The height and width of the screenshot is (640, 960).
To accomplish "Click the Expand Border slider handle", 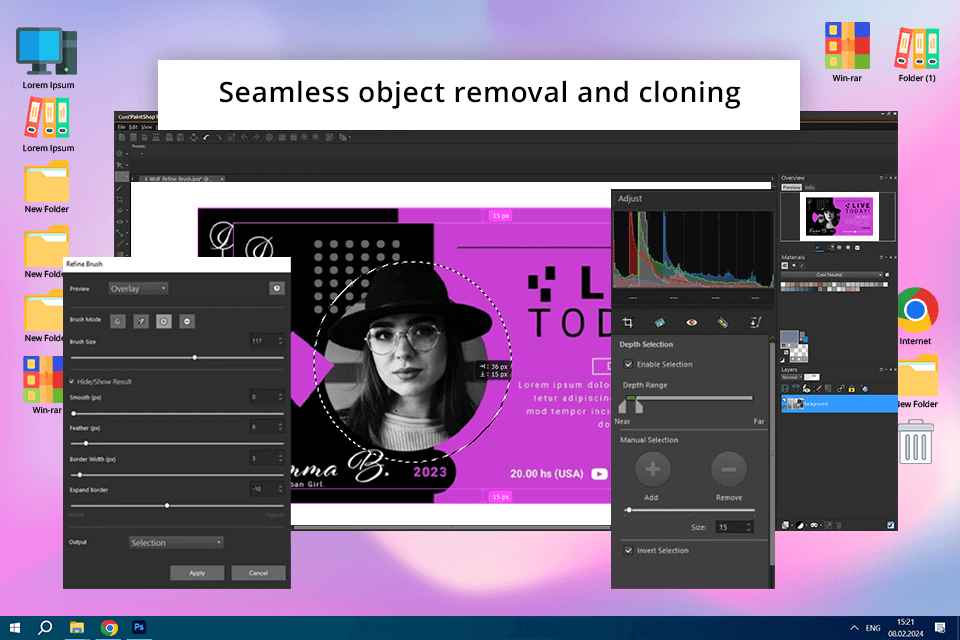I will click(x=167, y=505).
